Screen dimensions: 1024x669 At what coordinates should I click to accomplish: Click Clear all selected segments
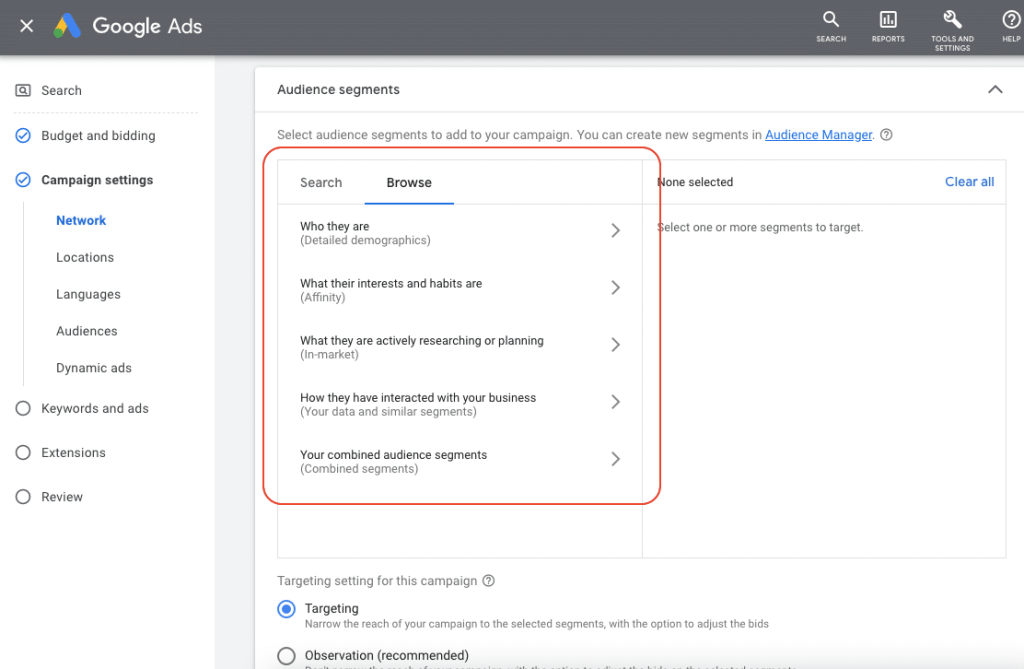pos(969,182)
